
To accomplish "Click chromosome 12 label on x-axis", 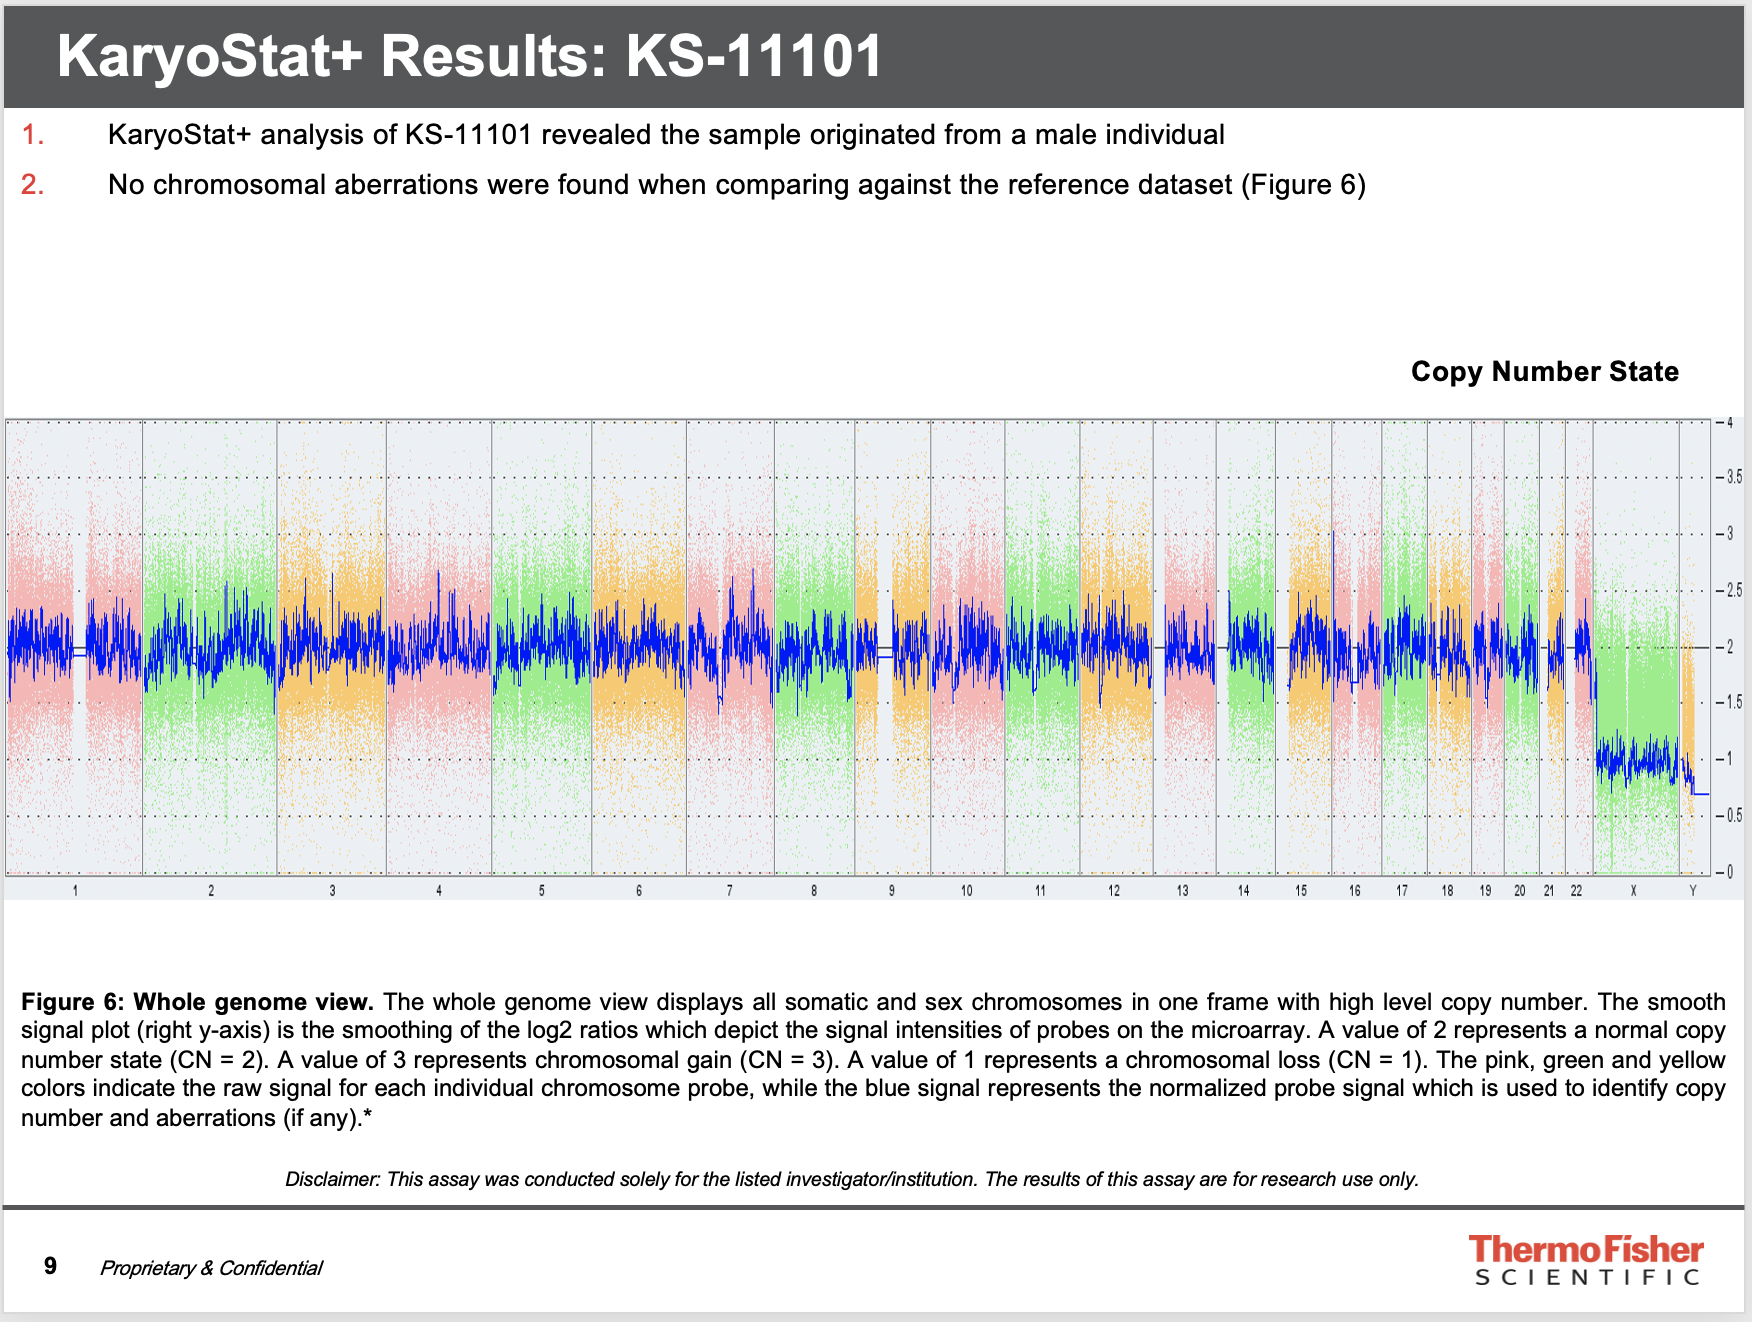I will click(1114, 890).
